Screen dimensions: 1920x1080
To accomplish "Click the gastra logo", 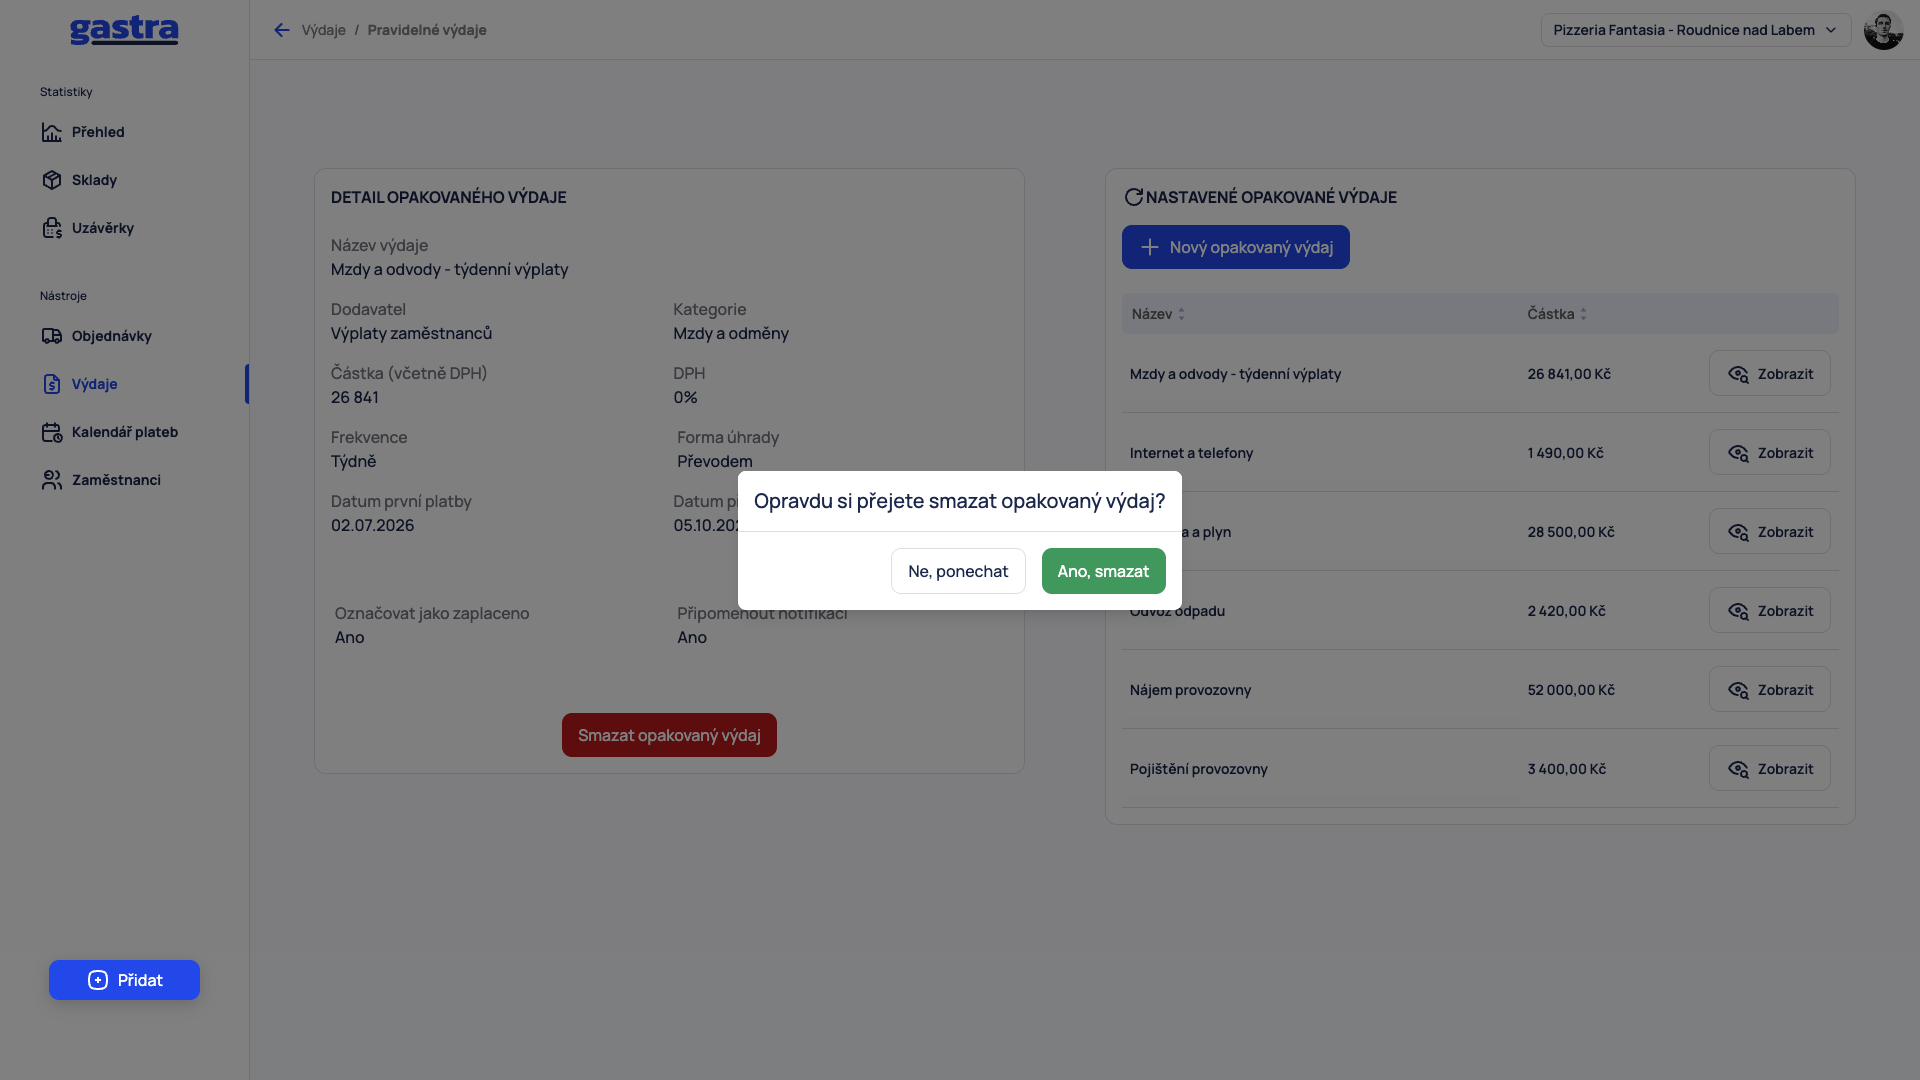I will pos(124,30).
